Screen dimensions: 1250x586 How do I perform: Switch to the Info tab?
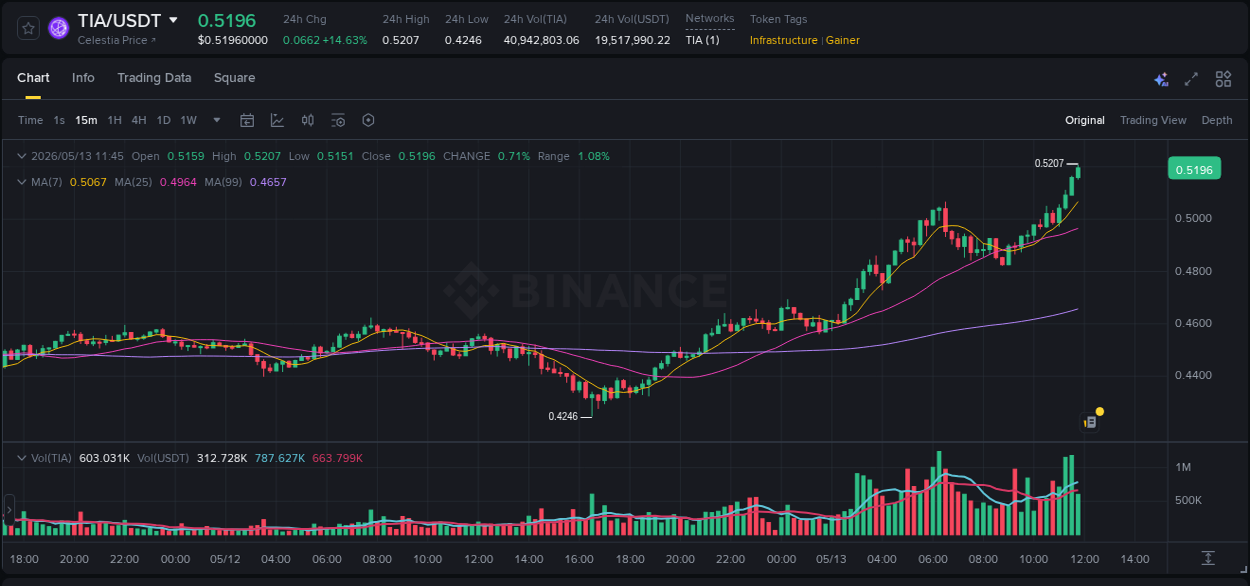pyautogui.click(x=83, y=78)
